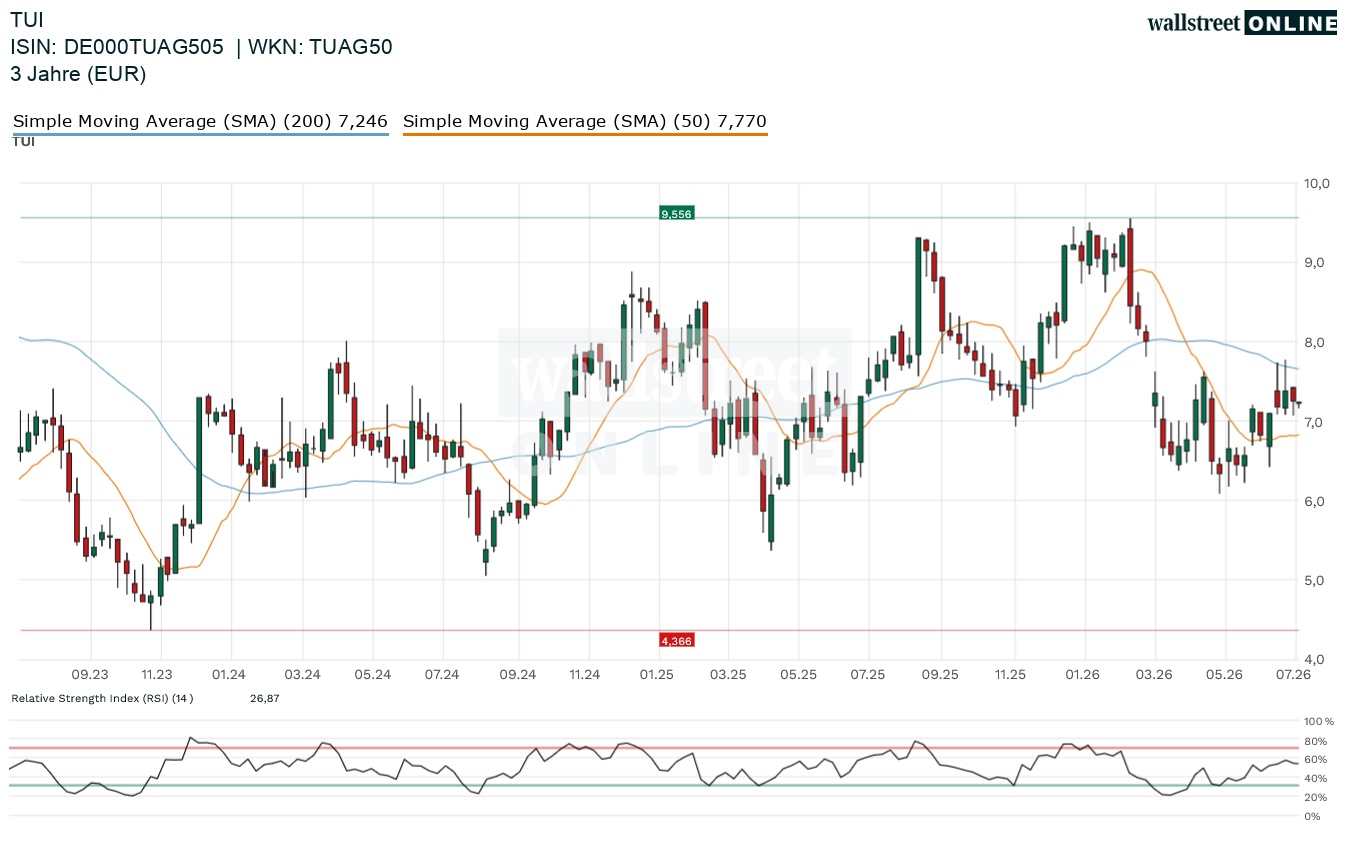The width and height of the screenshot is (1349, 843).
Task: Click the 20% RSI axis label
Action: click(x=1315, y=797)
